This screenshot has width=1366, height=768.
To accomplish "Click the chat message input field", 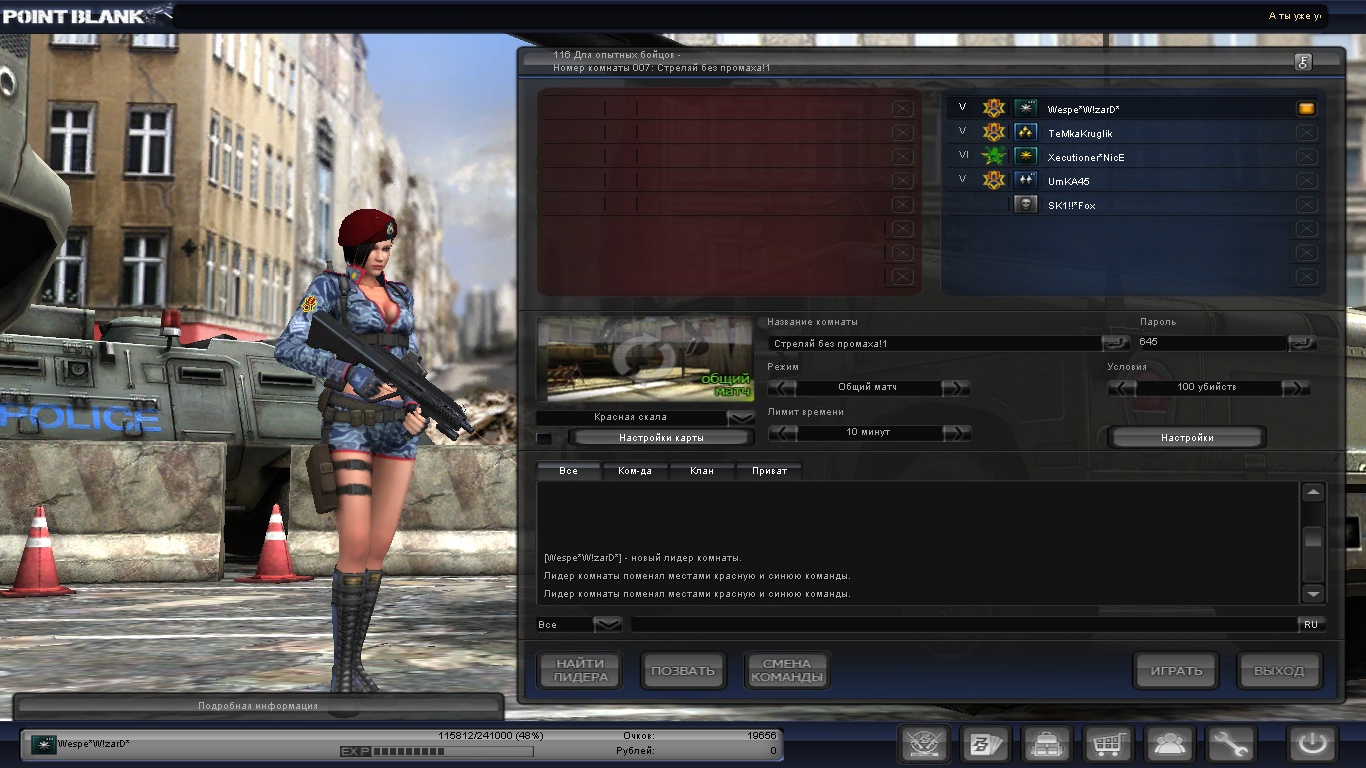I will click(964, 624).
